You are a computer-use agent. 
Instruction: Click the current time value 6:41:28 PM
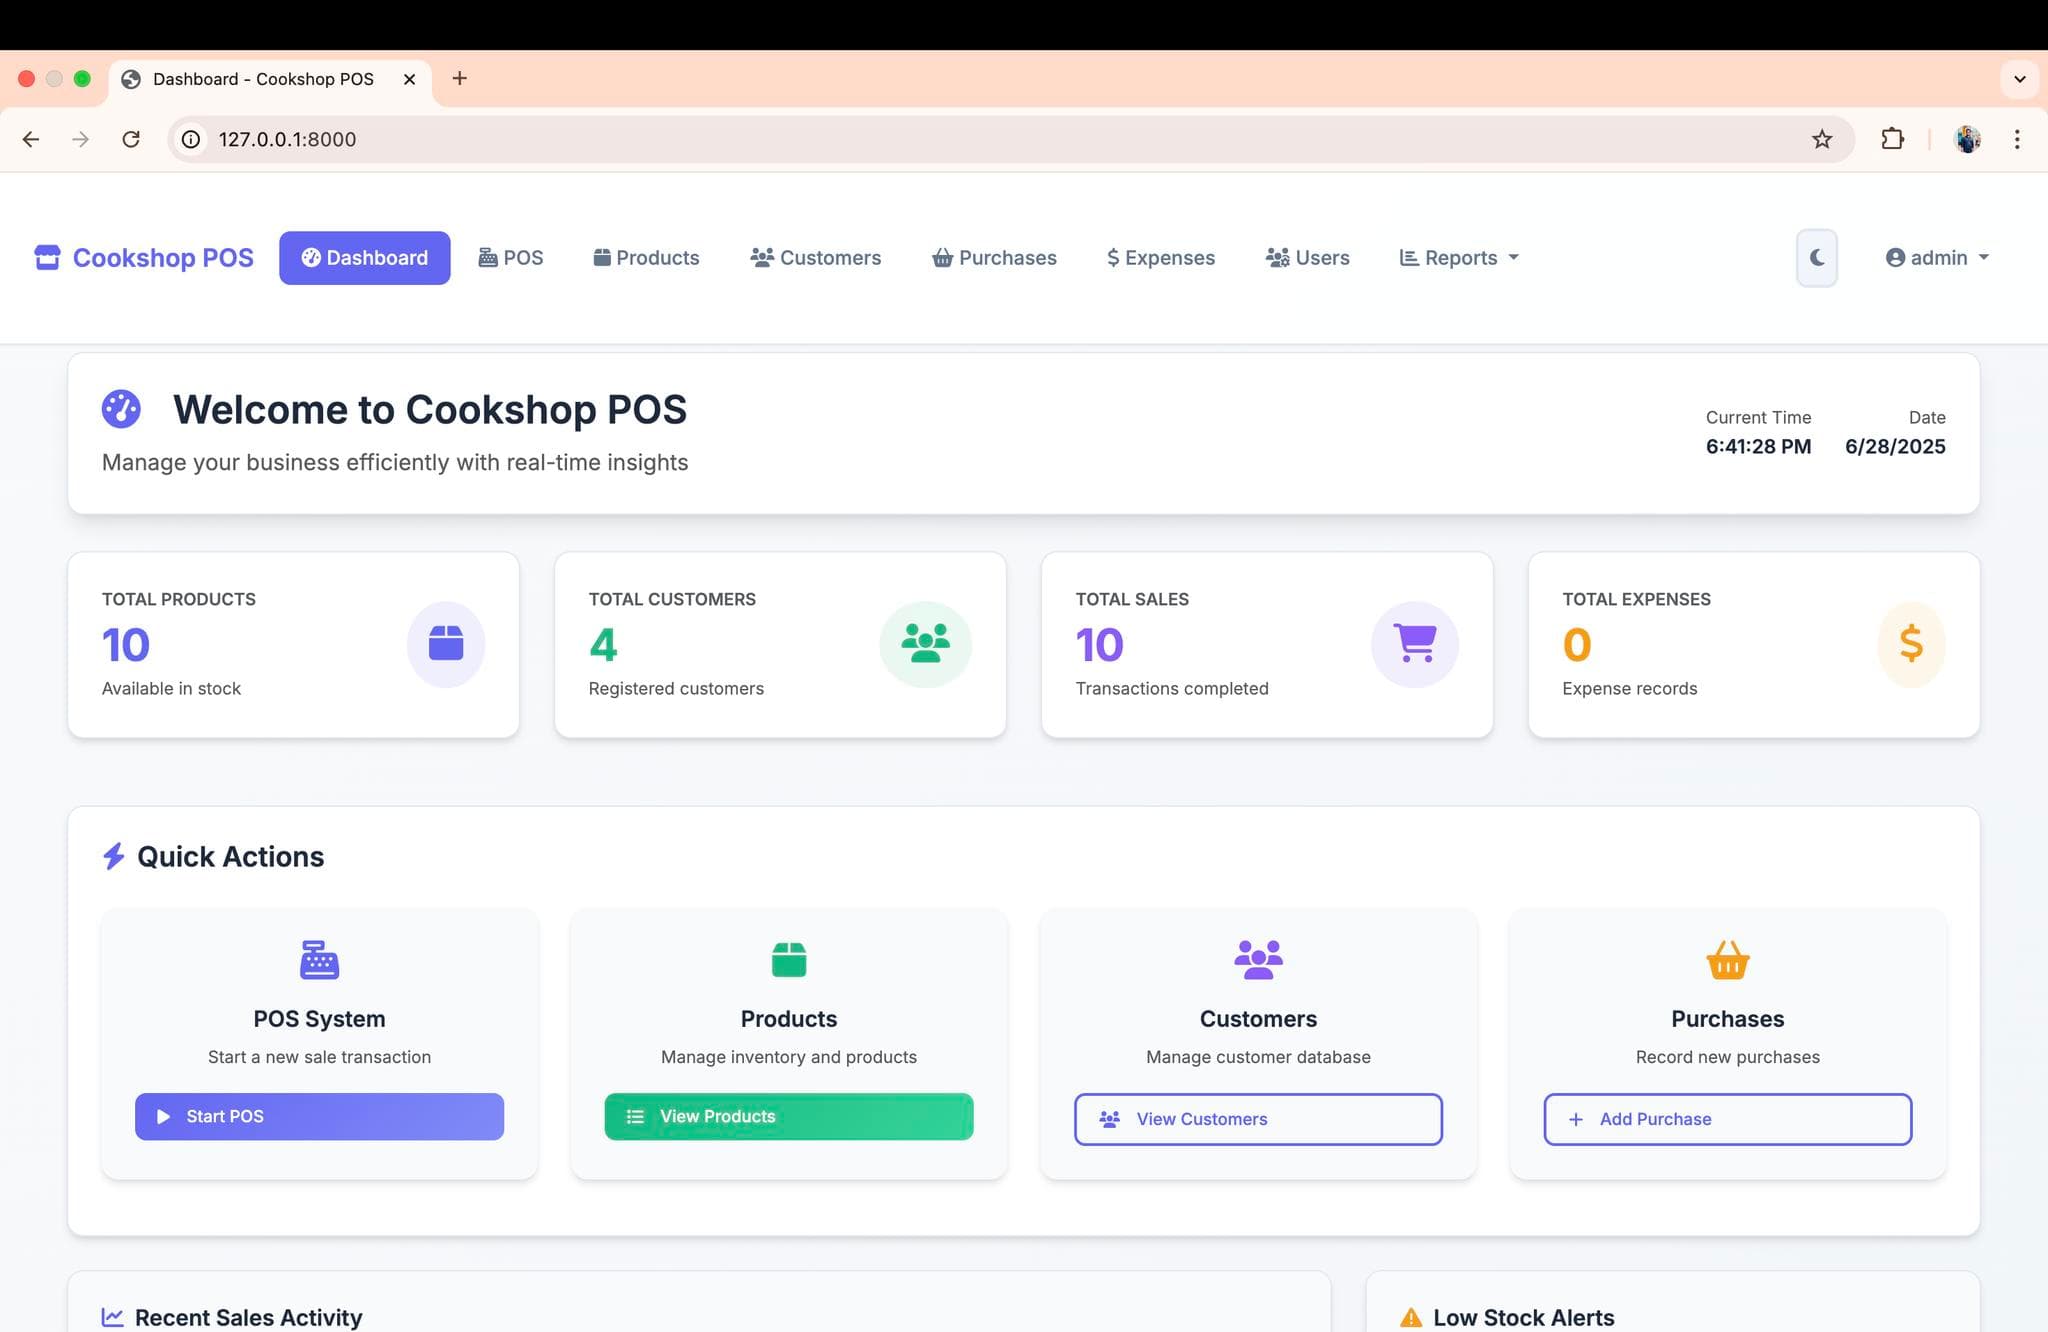pos(1758,447)
